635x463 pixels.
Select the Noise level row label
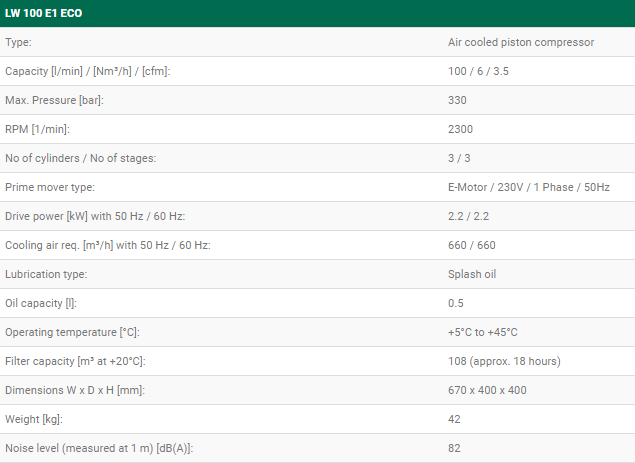tap(99, 448)
